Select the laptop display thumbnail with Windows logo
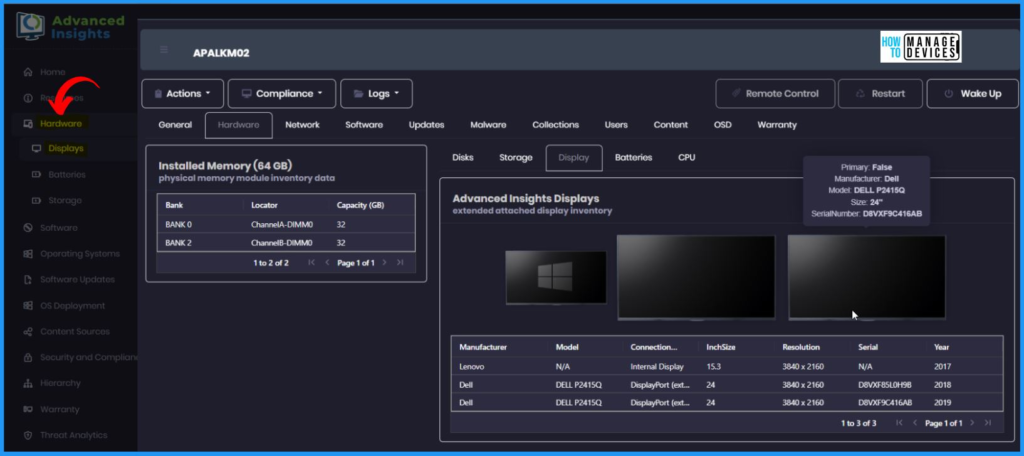Screen dimensions: 1024x456 [556, 278]
